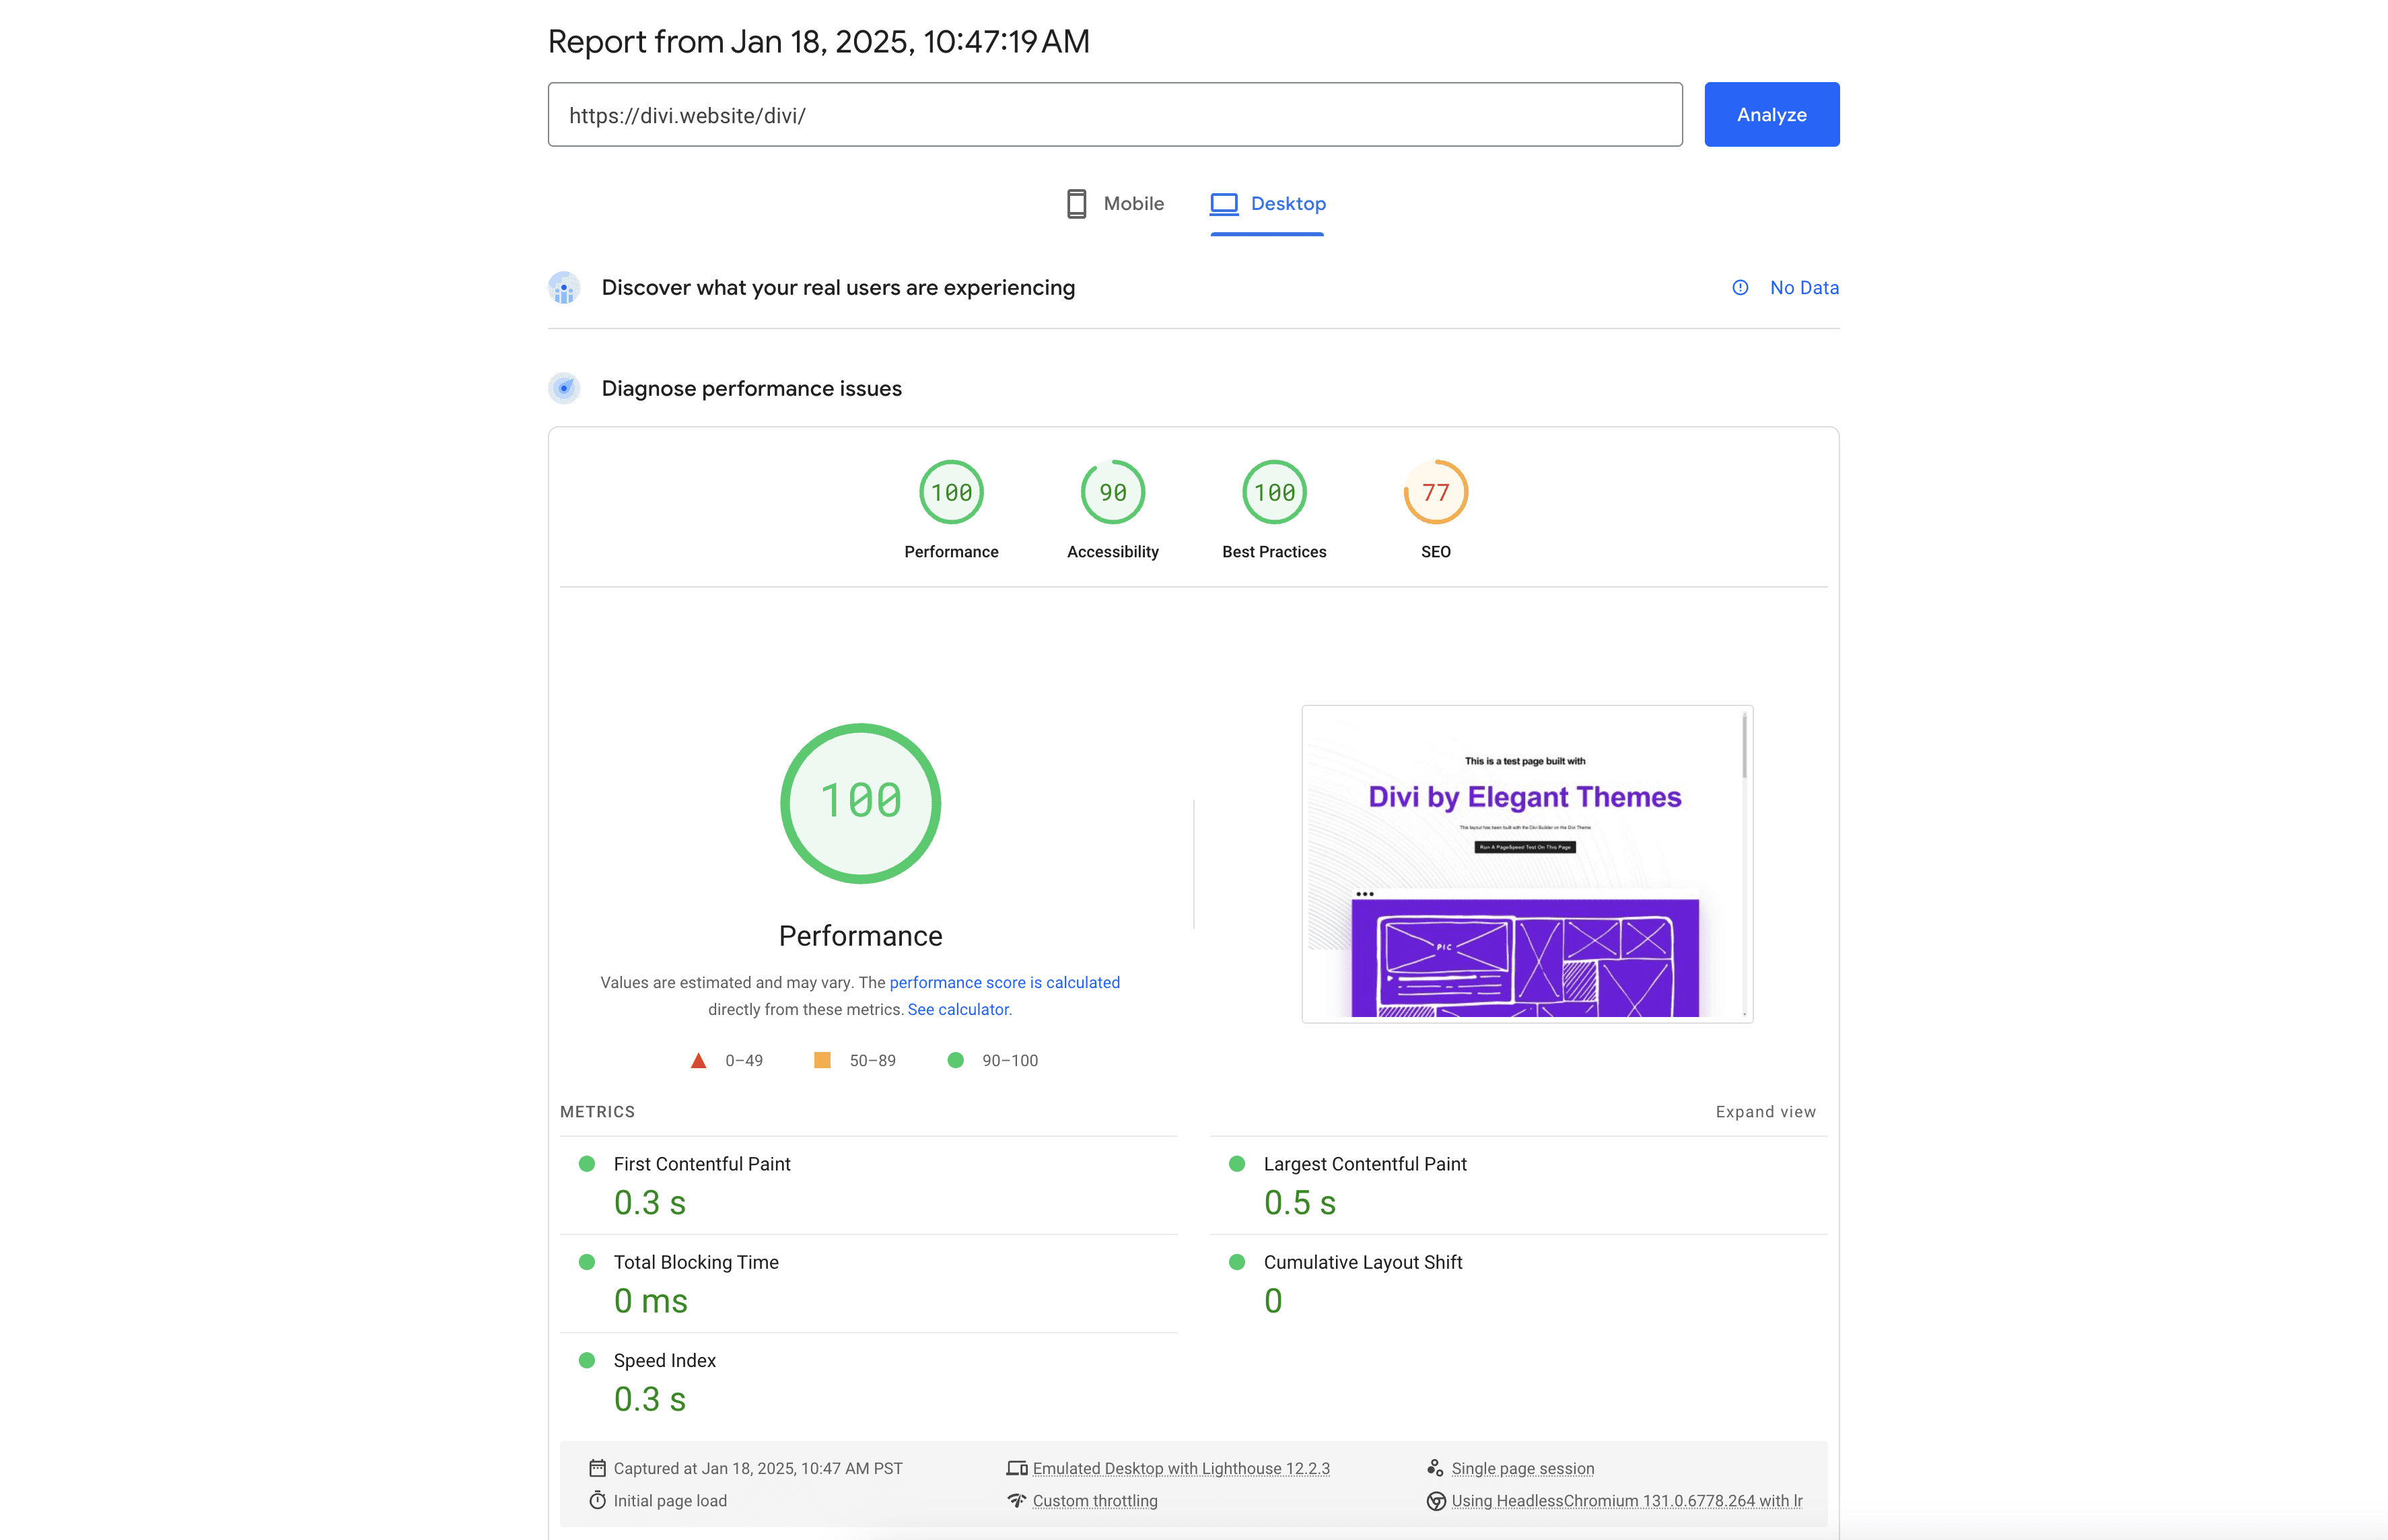
Task: Click the Diagnose performance issues icon
Action: click(x=564, y=388)
